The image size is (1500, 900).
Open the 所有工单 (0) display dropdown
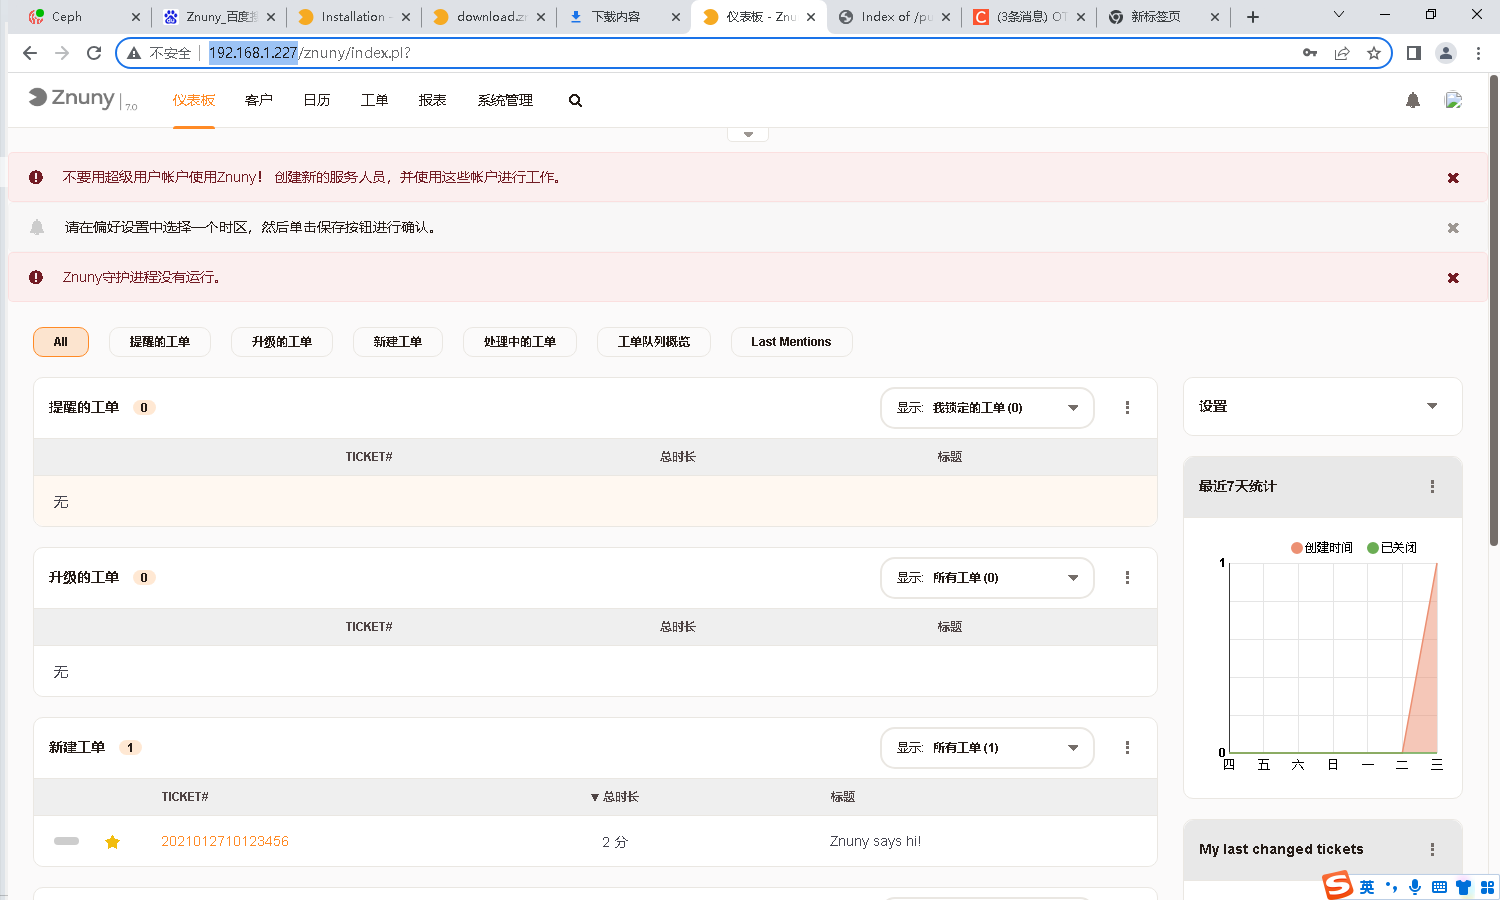pos(987,578)
